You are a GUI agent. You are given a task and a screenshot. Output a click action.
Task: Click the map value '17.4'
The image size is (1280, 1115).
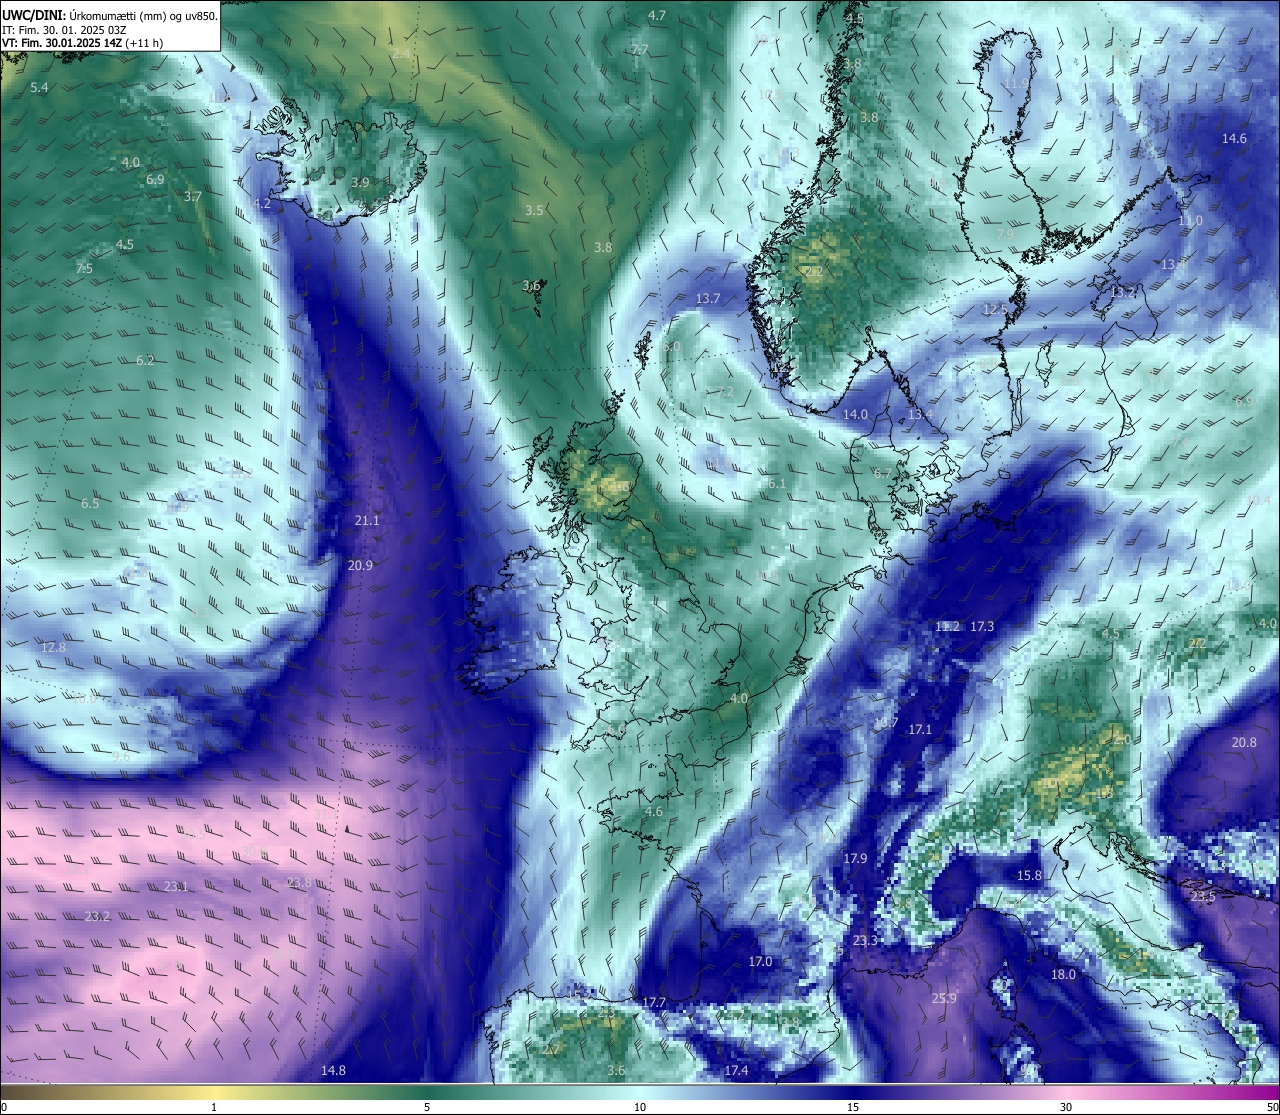(736, 1071)
